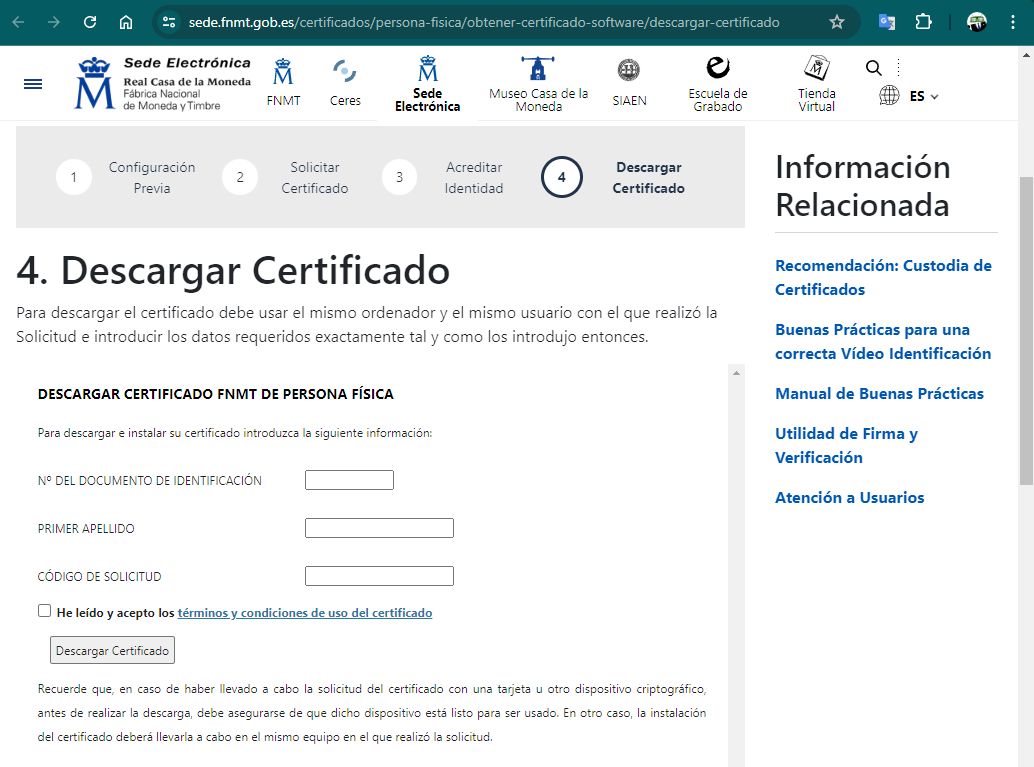Open Escuela de Grabado icon

[x=717, y=69]
